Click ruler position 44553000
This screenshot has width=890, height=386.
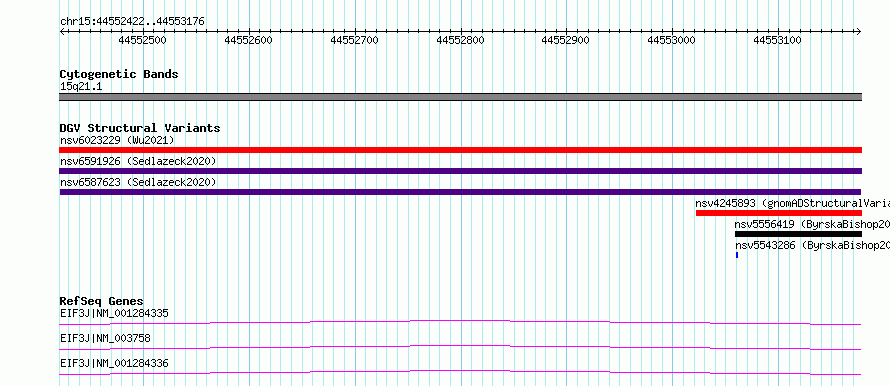[671, 40]
